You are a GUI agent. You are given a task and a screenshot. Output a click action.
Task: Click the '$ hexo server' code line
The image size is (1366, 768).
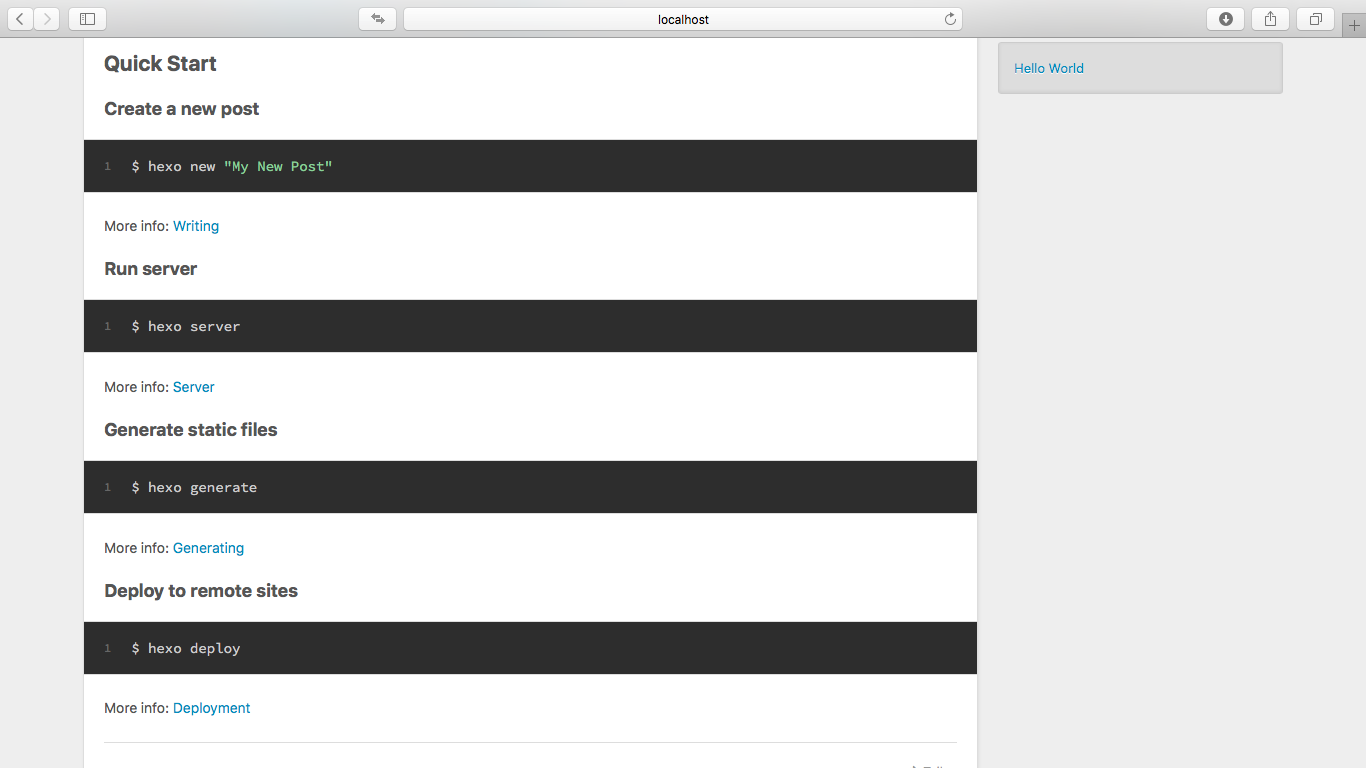click(186, 326)
